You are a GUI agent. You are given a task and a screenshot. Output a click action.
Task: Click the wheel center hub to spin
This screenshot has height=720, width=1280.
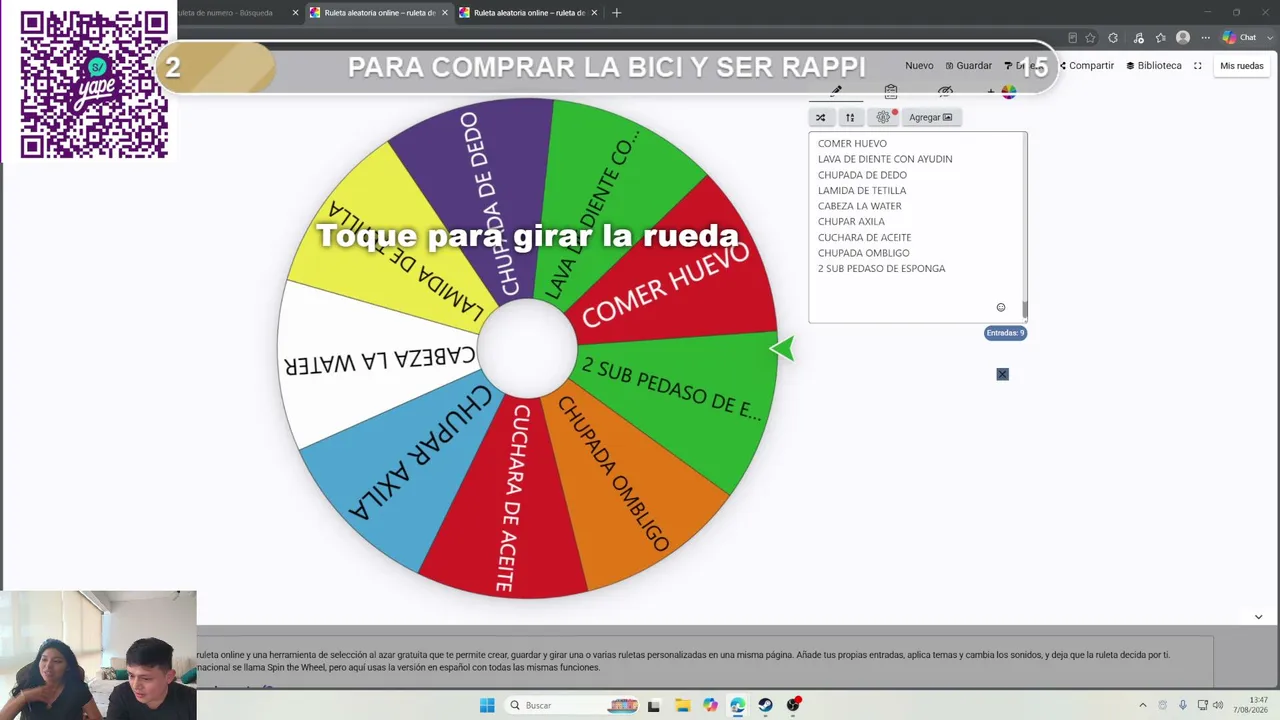coord(527,349)
